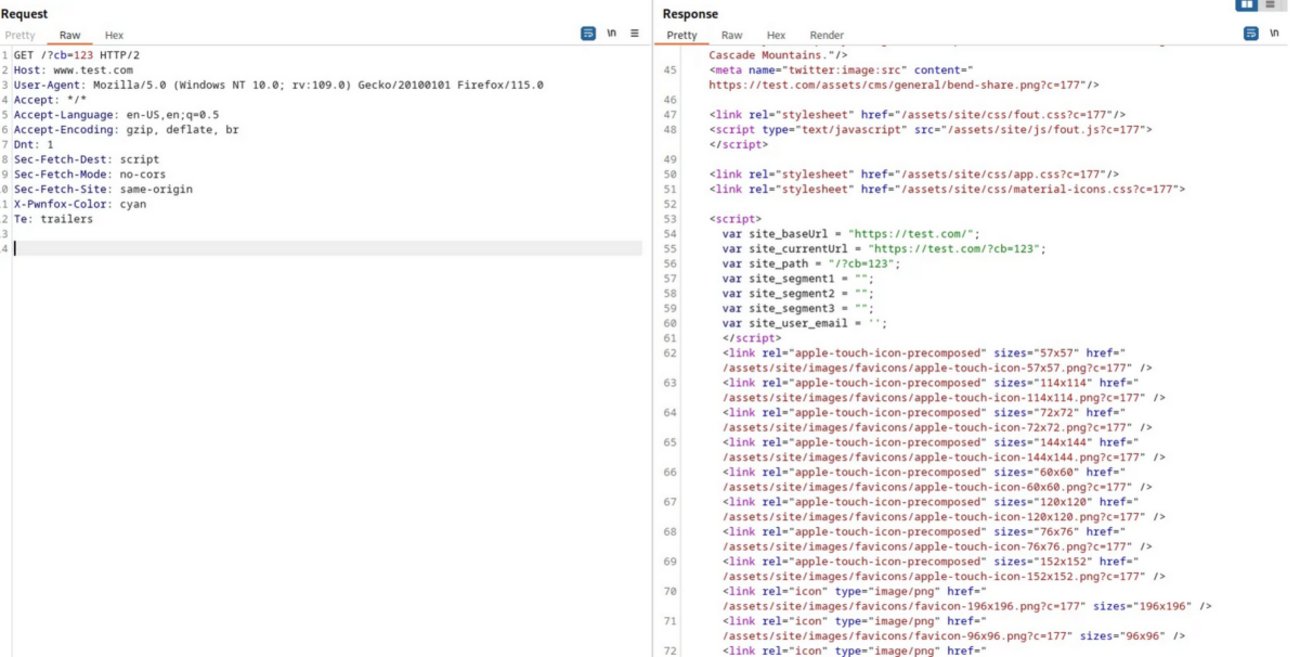1300x657 pixels.
Task: Click the 'var site_segment2' line
Action: point(798,294)
